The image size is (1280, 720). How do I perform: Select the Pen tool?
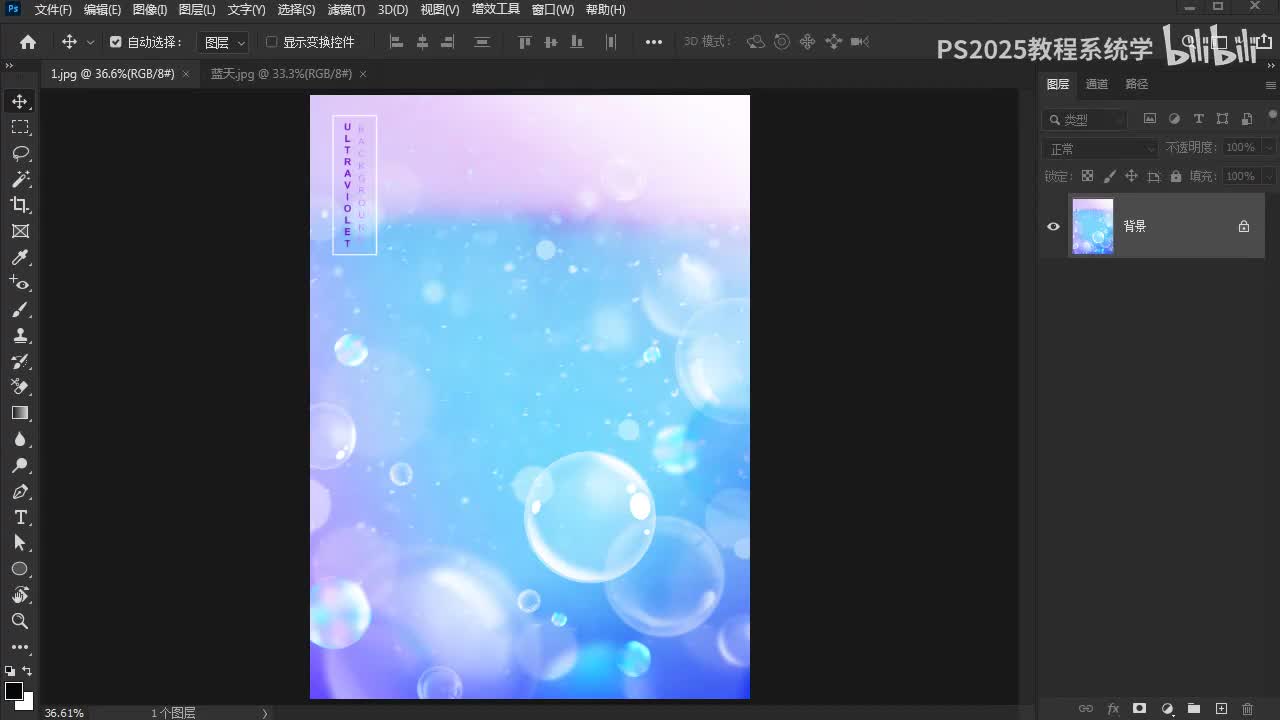click(x=20, y=491)
